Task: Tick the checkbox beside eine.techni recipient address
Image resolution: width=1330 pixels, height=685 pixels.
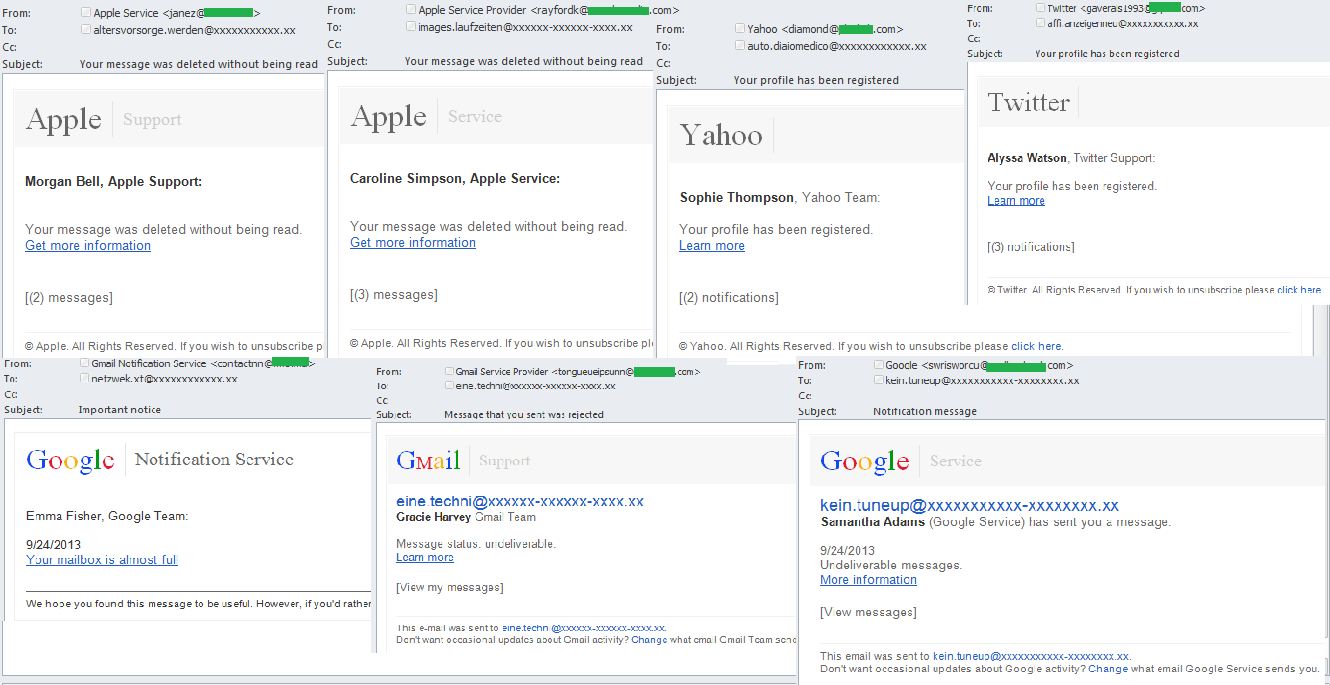Action: (449, 385)
